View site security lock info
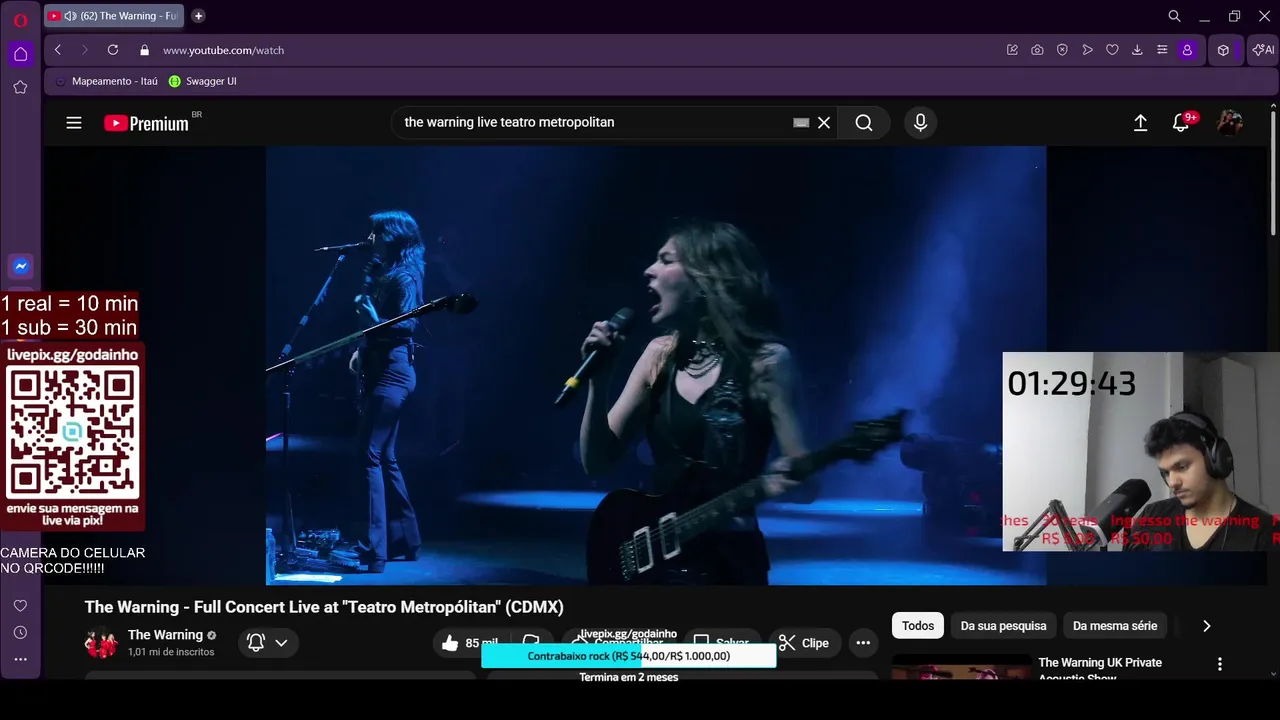 (x=145, y=50)
